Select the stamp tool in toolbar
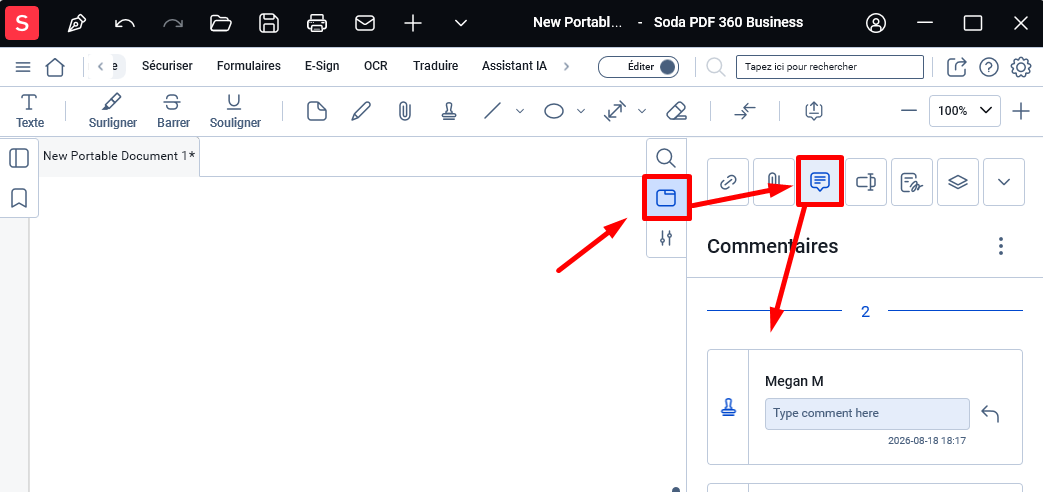The width and height of the screenshot is (1043, 492). coord(449,111)
